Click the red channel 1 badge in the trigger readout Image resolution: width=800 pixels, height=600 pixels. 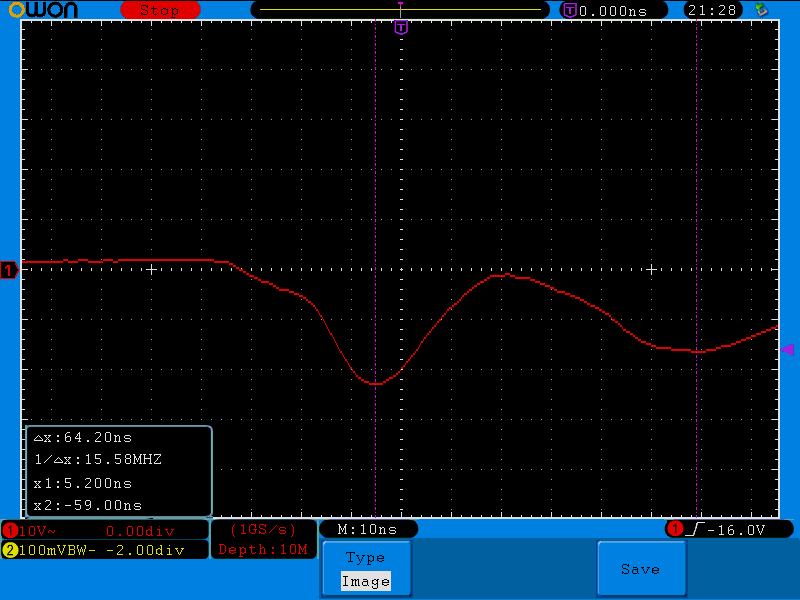675,529
